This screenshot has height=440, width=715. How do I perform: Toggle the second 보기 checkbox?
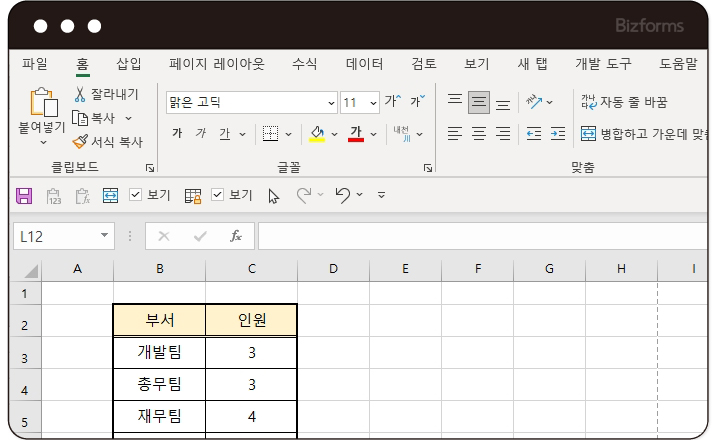click(x=217, y=196)
